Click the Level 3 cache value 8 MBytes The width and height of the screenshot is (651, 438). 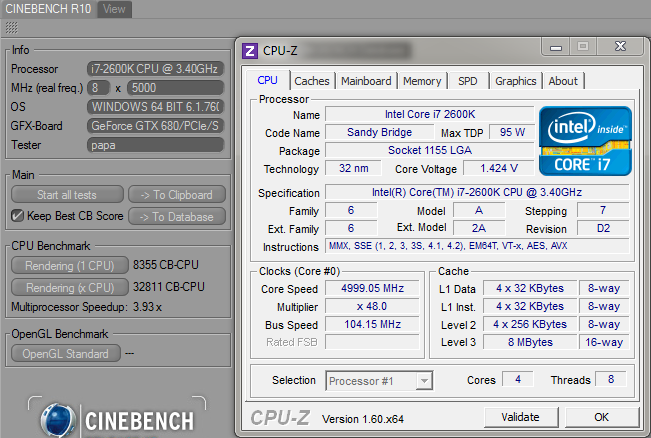[x=530, y=343]
